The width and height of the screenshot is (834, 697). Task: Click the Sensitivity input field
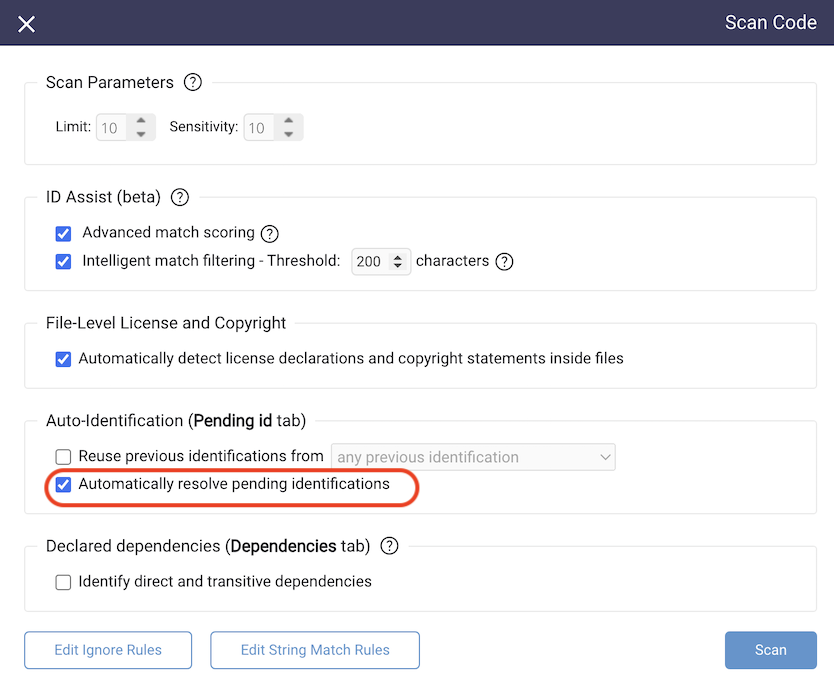pyautogui.click(x=259, y=128)
